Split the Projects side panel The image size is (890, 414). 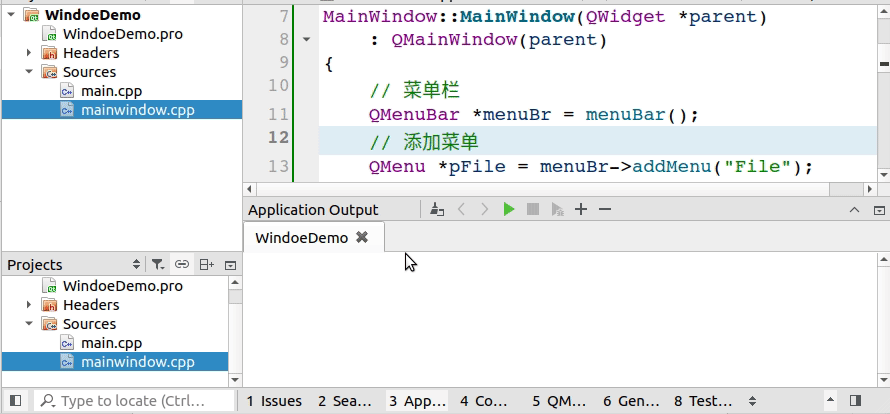(207, 265)
